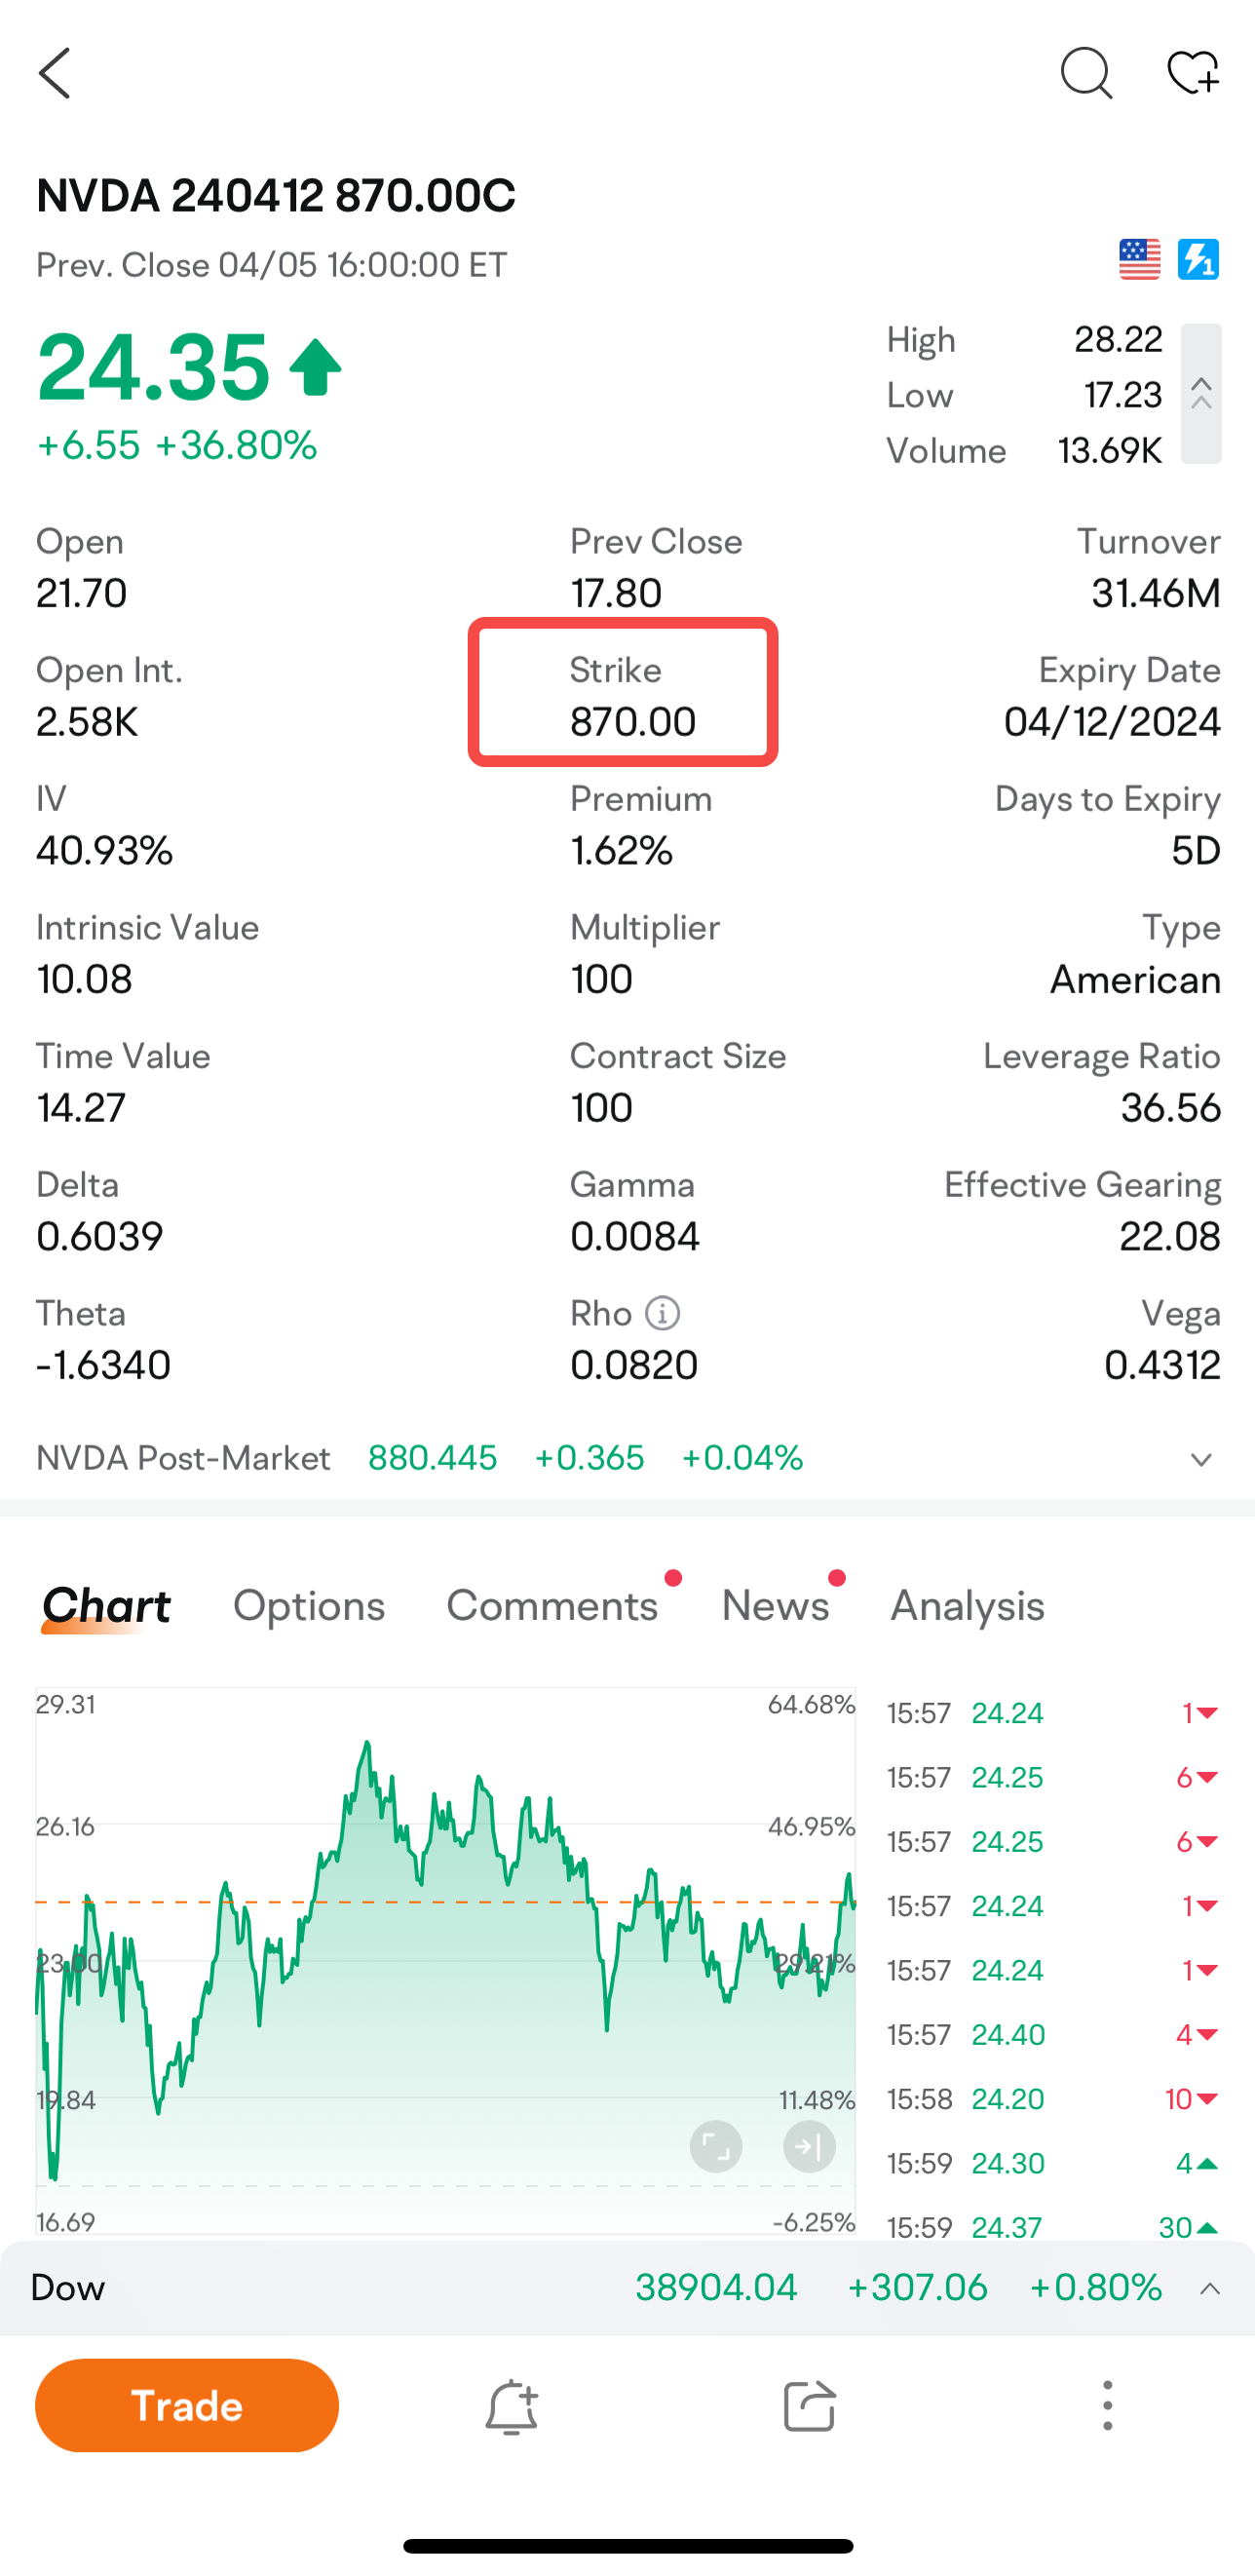This screenshot has height=2576, width=1255.
Task: Tap the 15:59 trade at 24.37
Action: pos(1054,2226)
